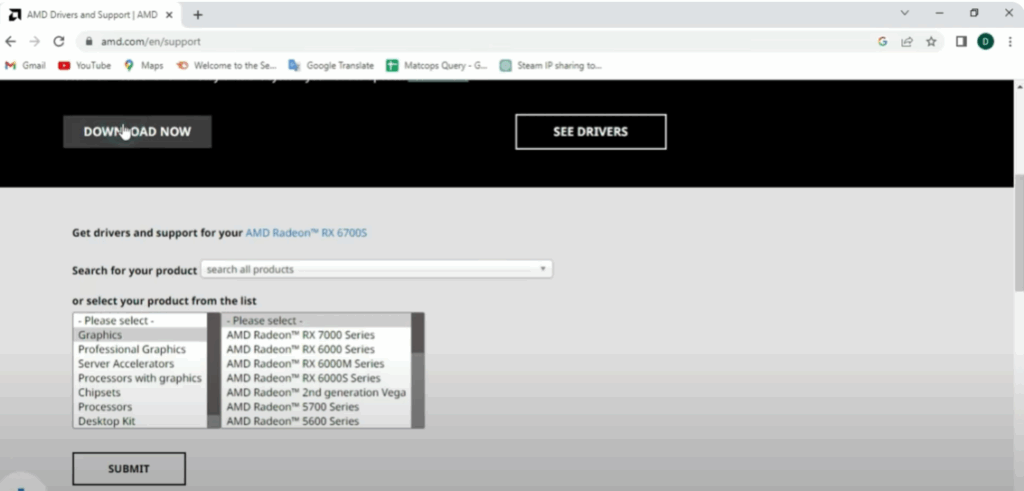Click the browser Back arrow
This screenshot has width=1024, height=491.
pos(10,41)
